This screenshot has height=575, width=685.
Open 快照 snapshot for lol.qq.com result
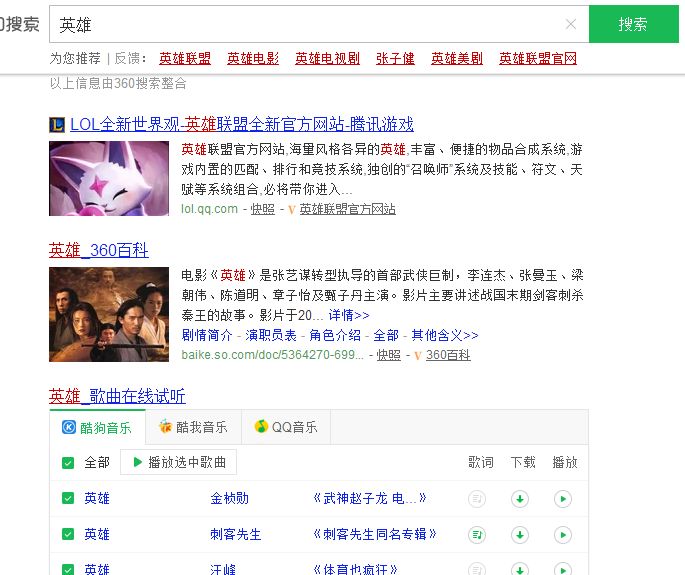point(263,209)
